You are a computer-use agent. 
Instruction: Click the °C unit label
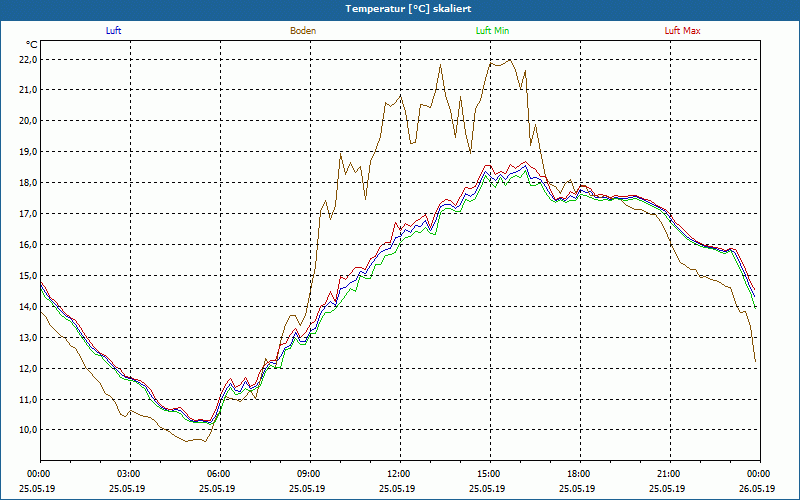[x=32, y=45]
